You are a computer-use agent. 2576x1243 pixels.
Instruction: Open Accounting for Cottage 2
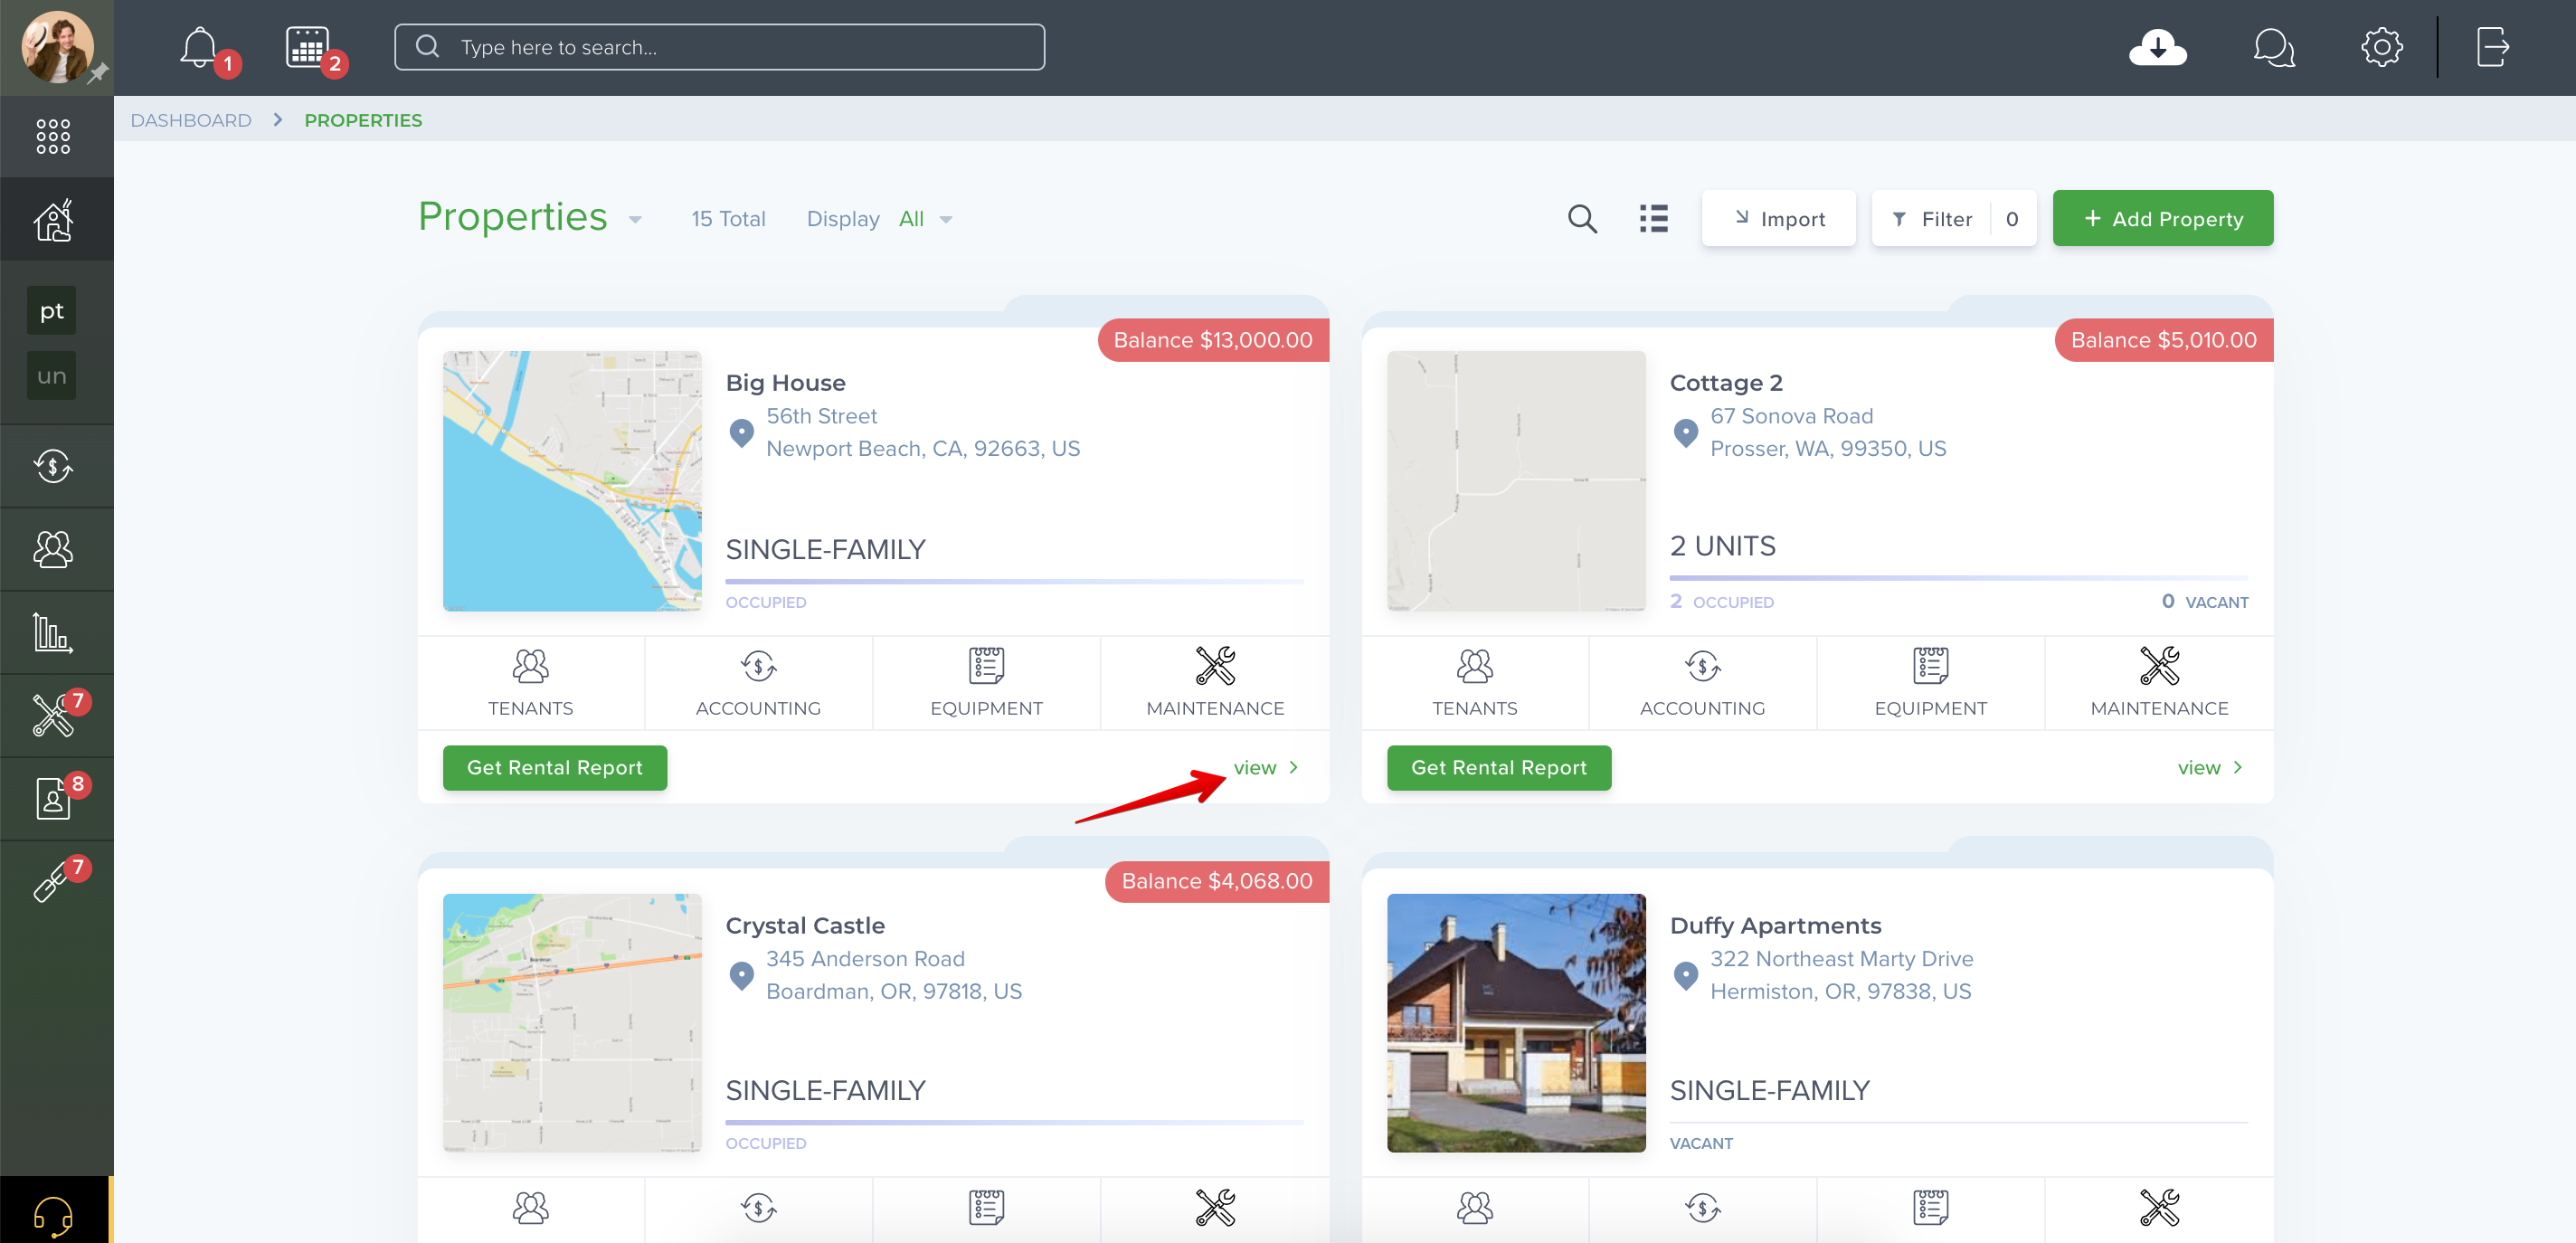(1703, 683)
